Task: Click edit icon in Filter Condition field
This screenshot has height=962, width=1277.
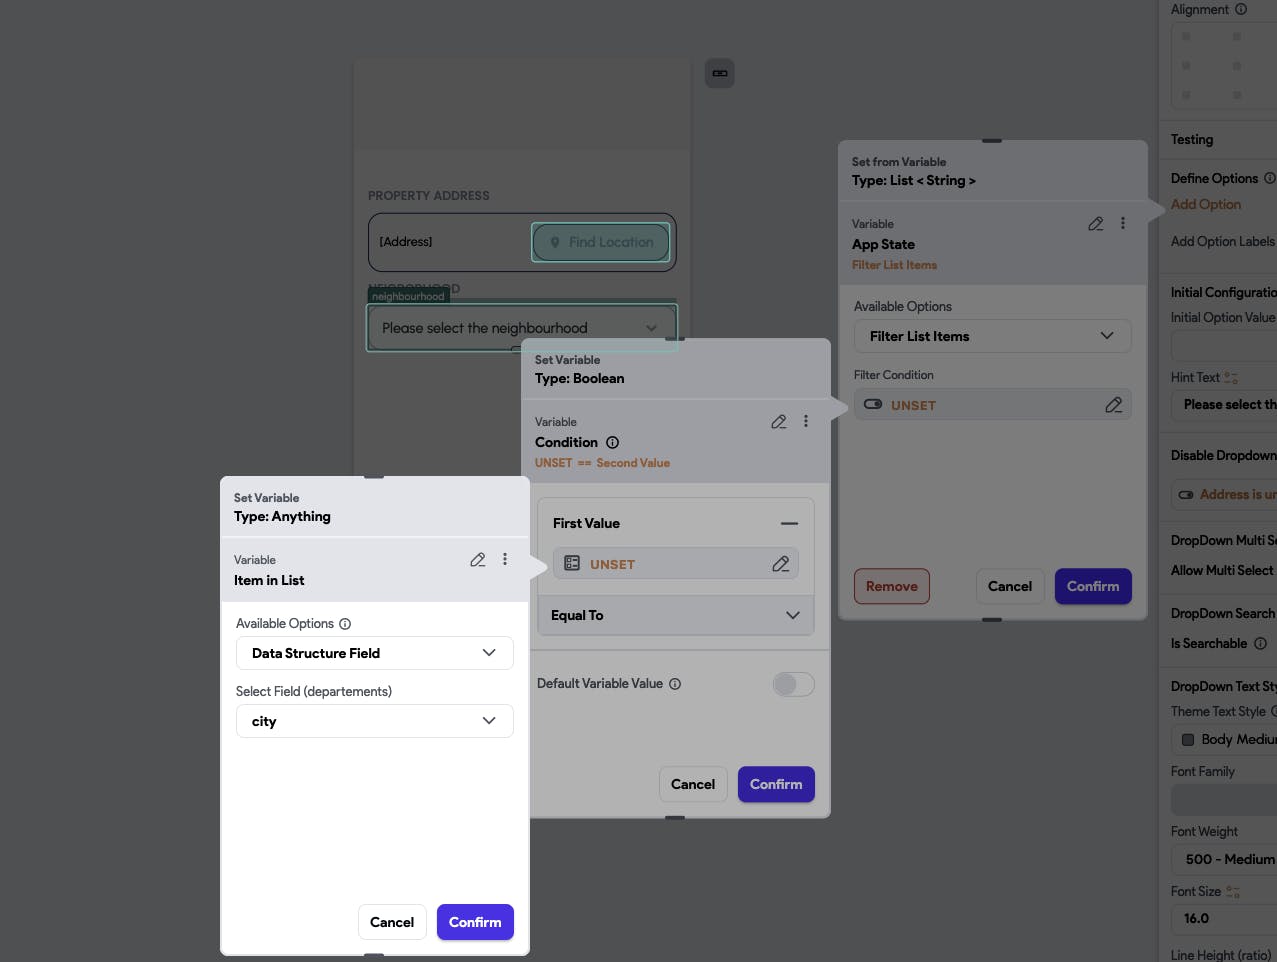Action: point(1113,405)
